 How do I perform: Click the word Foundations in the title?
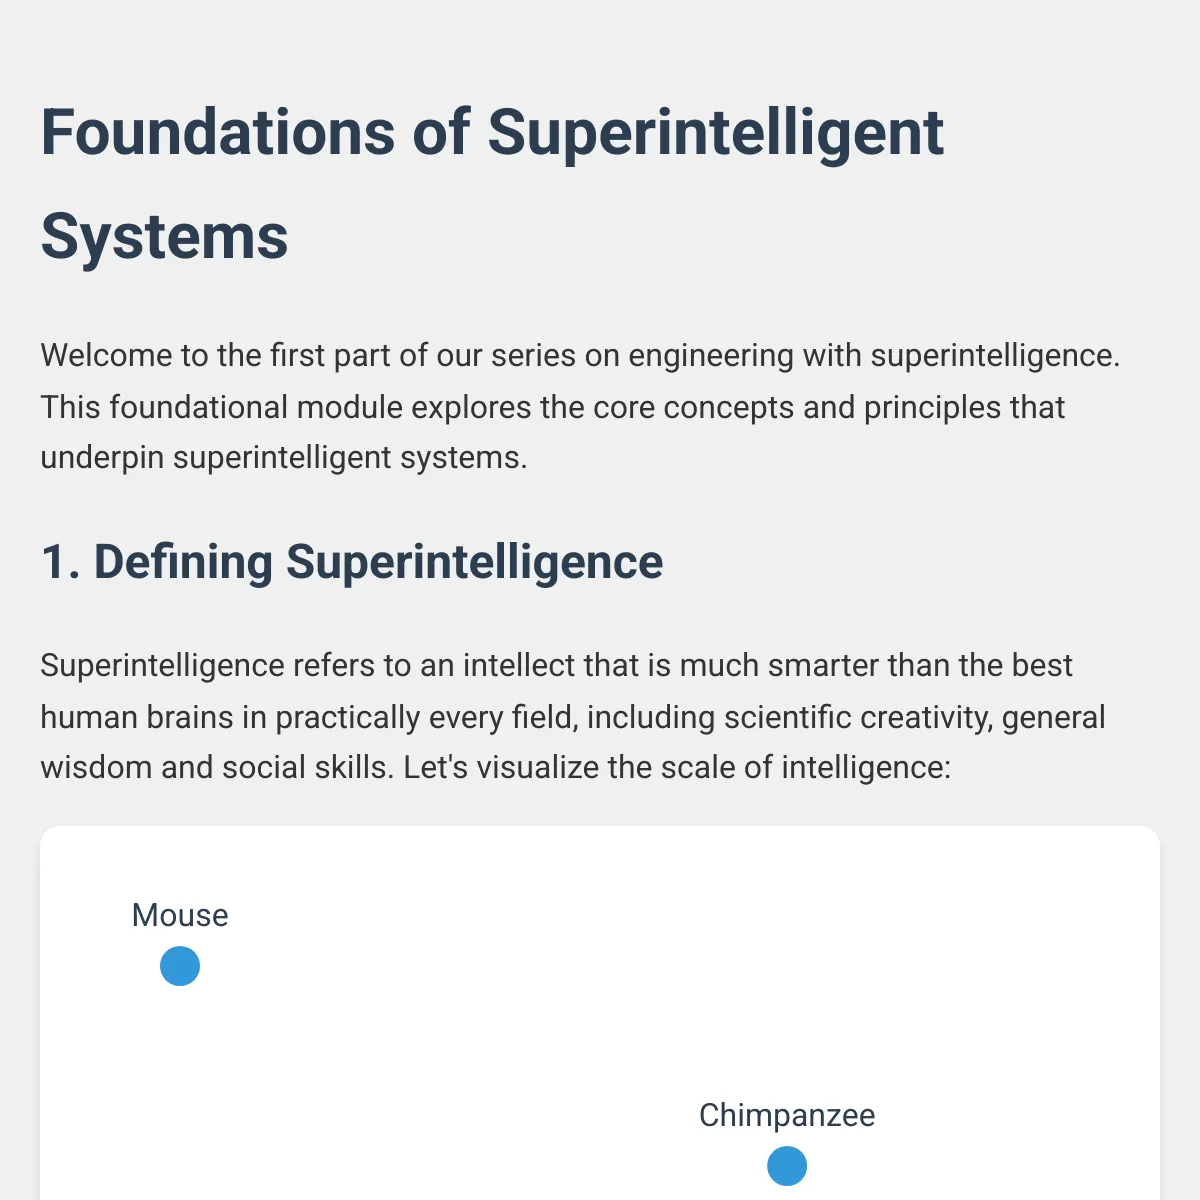(218, 132)
